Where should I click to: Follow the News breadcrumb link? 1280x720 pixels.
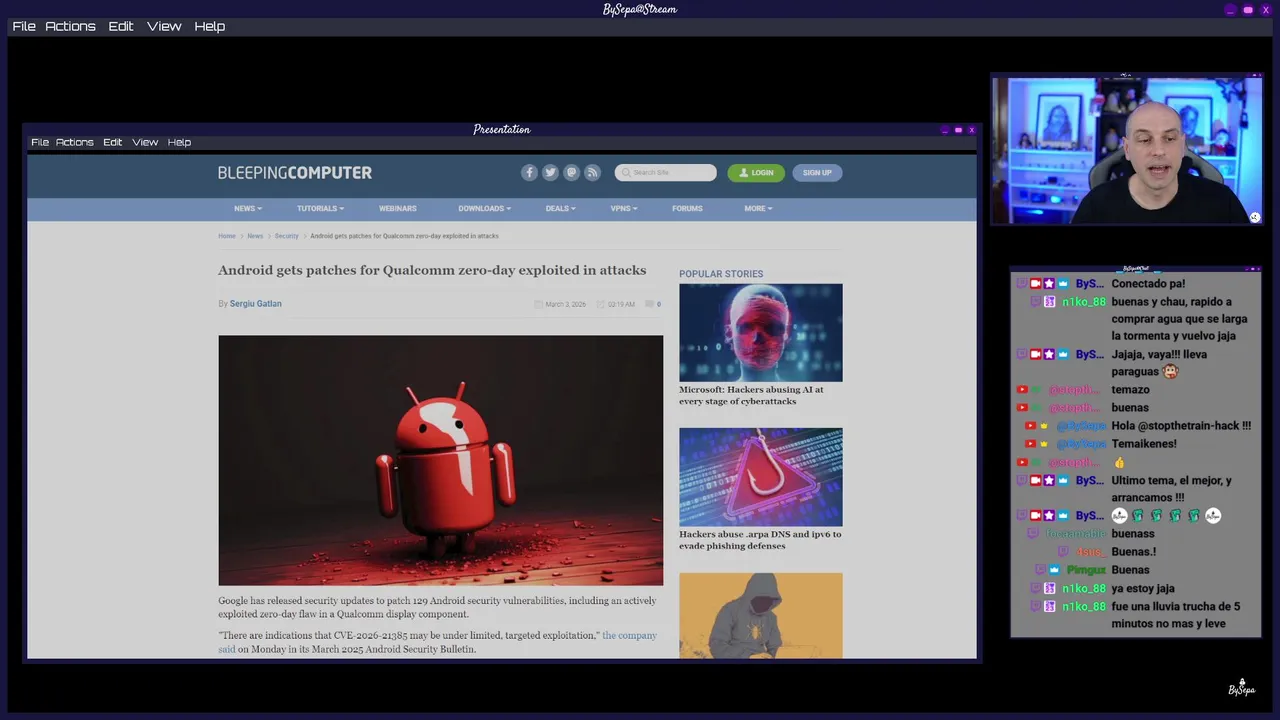point(255,236)
